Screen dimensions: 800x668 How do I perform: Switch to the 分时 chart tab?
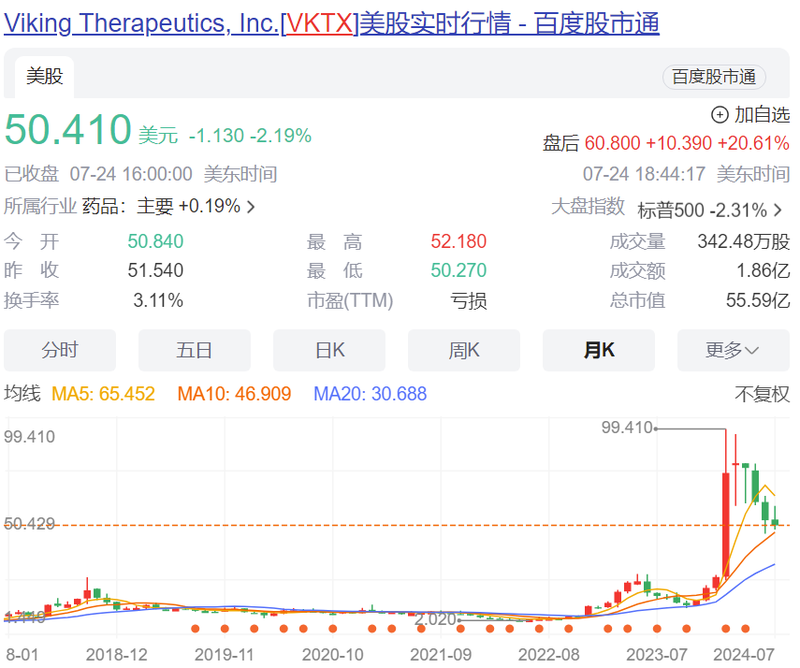[60, 350]
